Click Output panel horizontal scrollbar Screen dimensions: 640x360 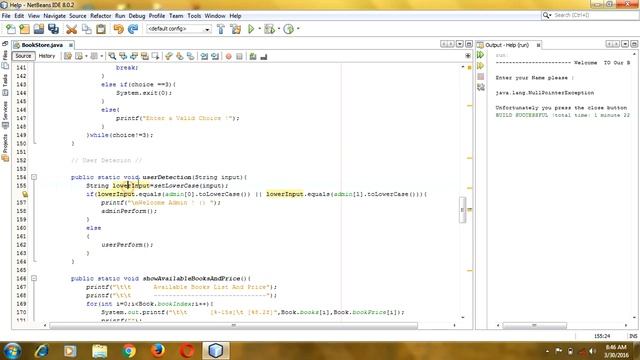[x=534, y=325]
